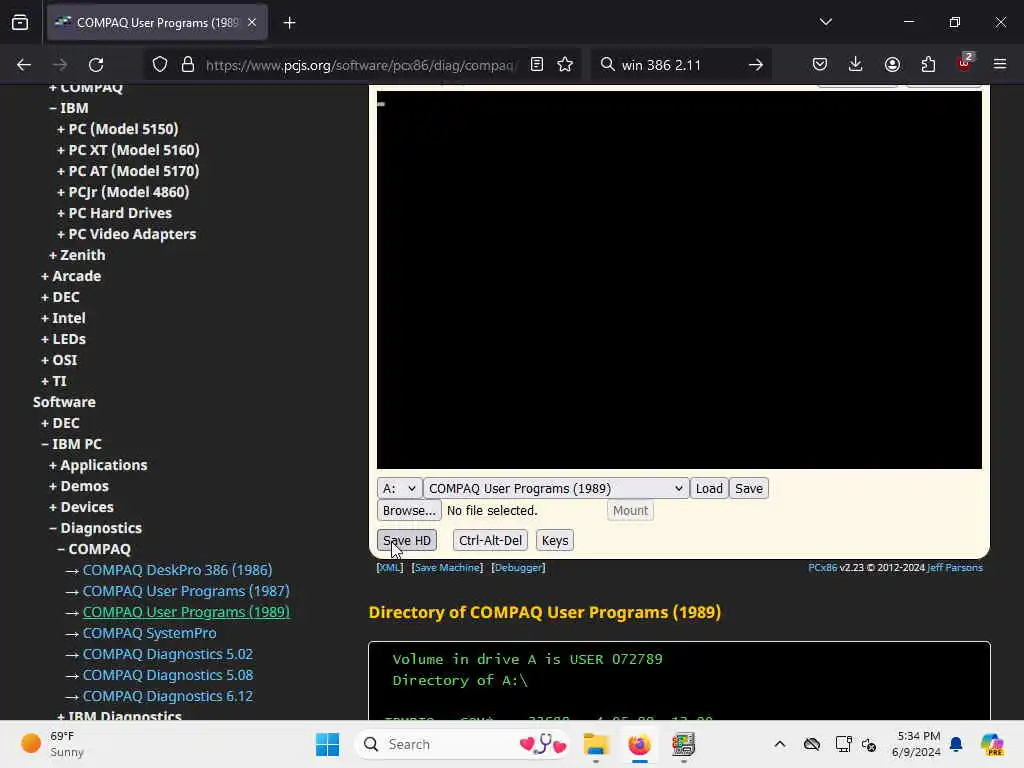
Task: Collapse the IBM section
Action: coord(69,108)
